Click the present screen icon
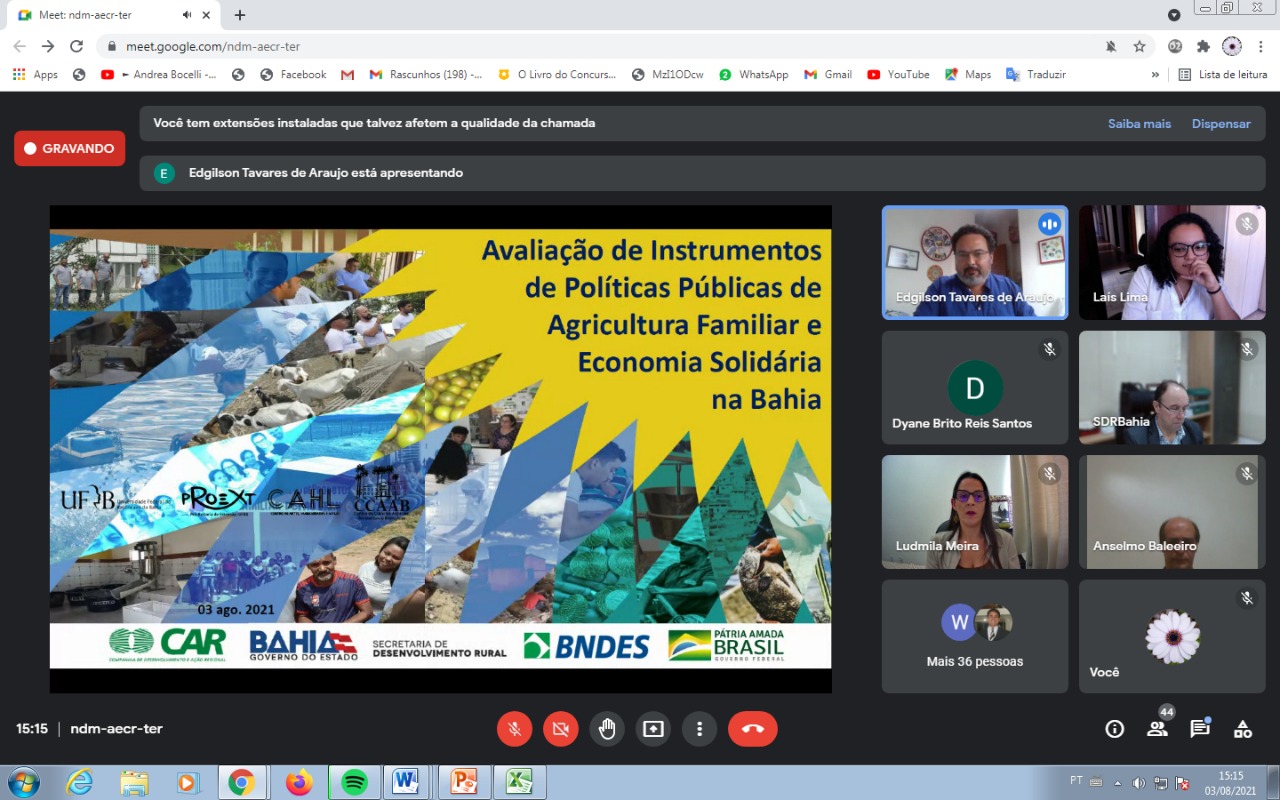The width and height of the screenshot is (1280, 800). pyautogui.click(x=653, y=729)
